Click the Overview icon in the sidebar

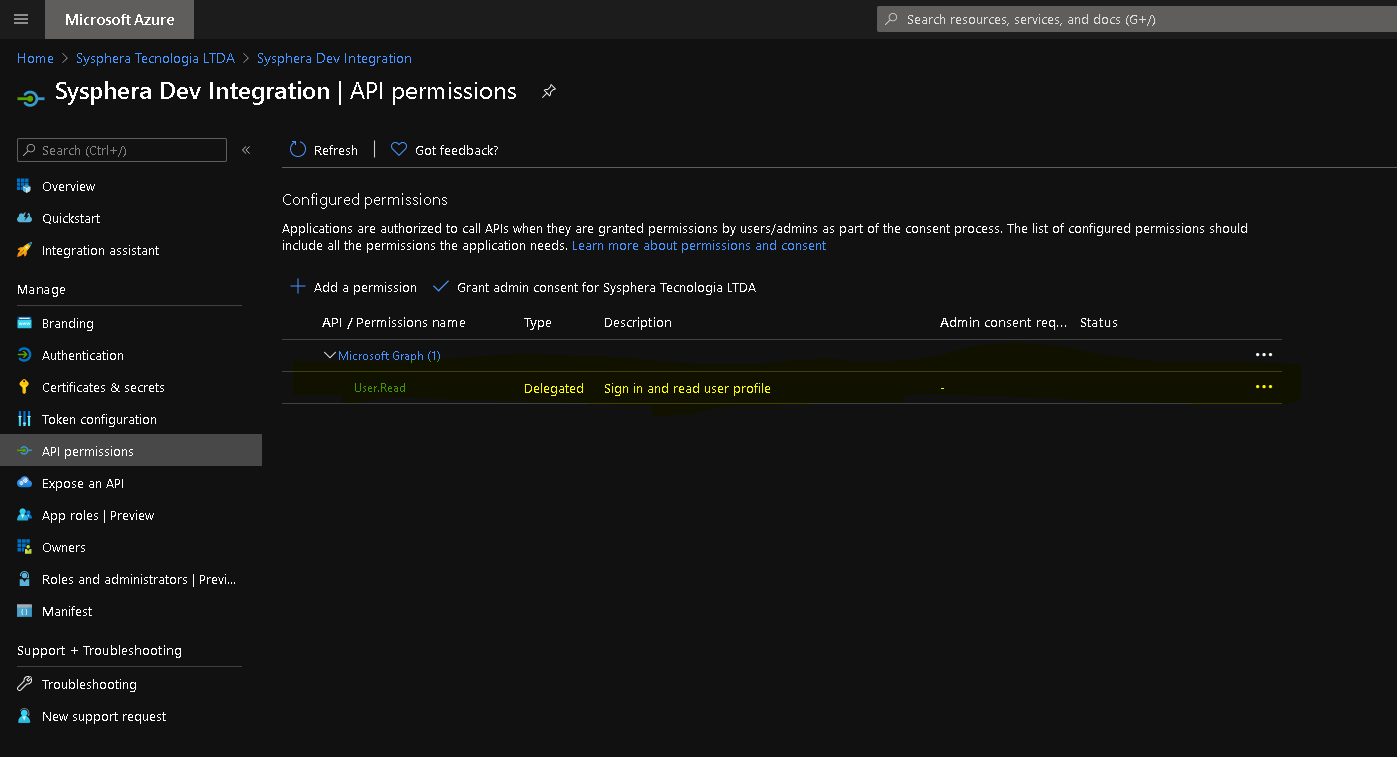[x=24, y=186]
